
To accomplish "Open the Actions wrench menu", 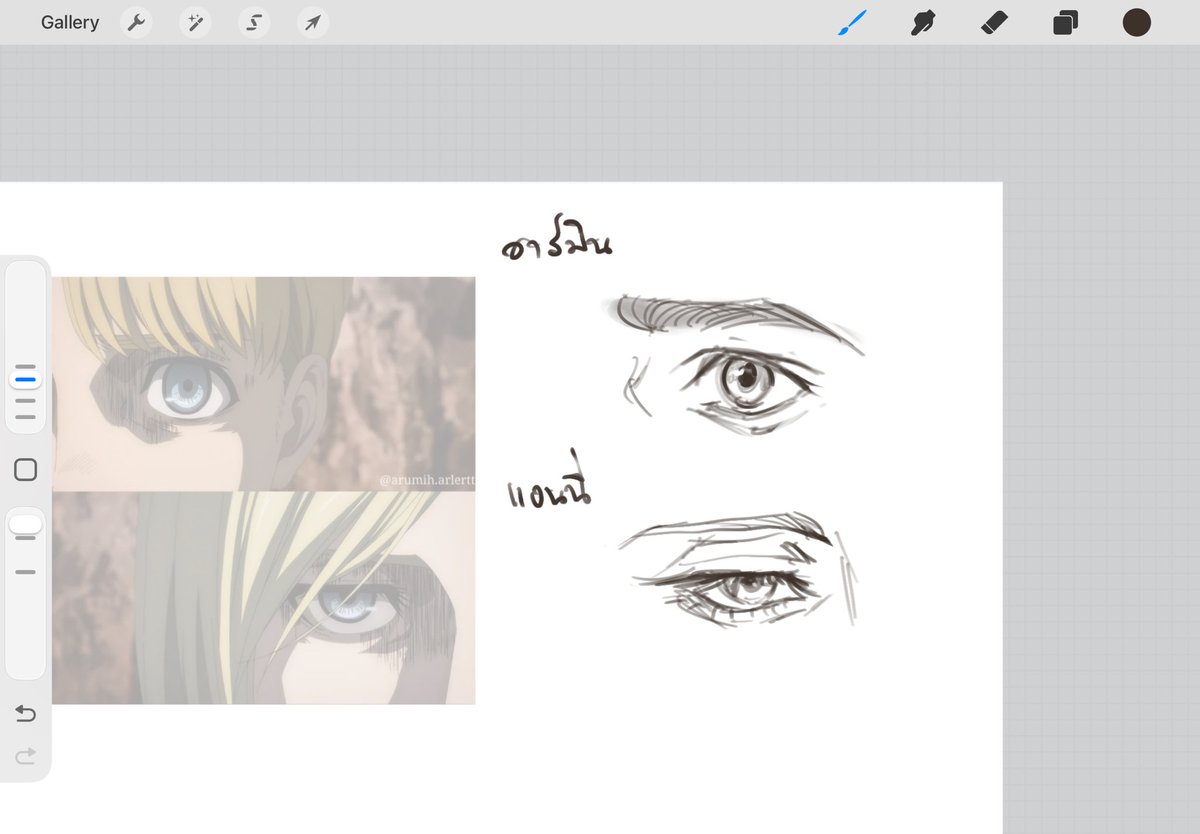I will [x=136, y=22].
